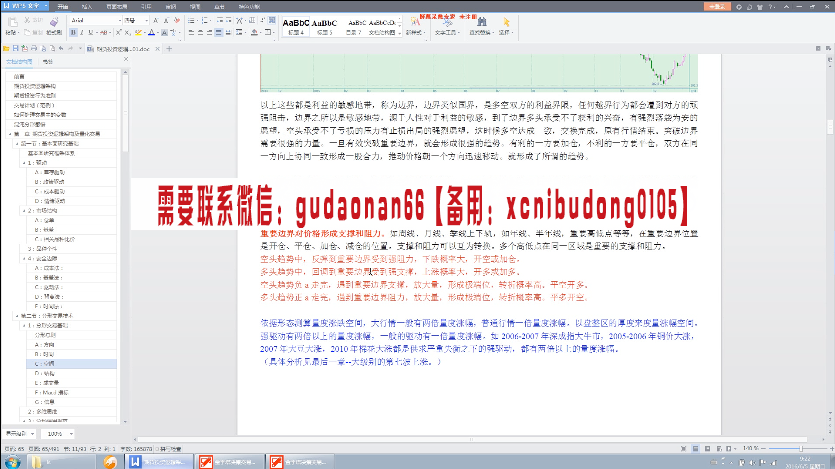Toggle Bold formatting
The width and height of the screenshot is (835, 469).
point(73,32)
